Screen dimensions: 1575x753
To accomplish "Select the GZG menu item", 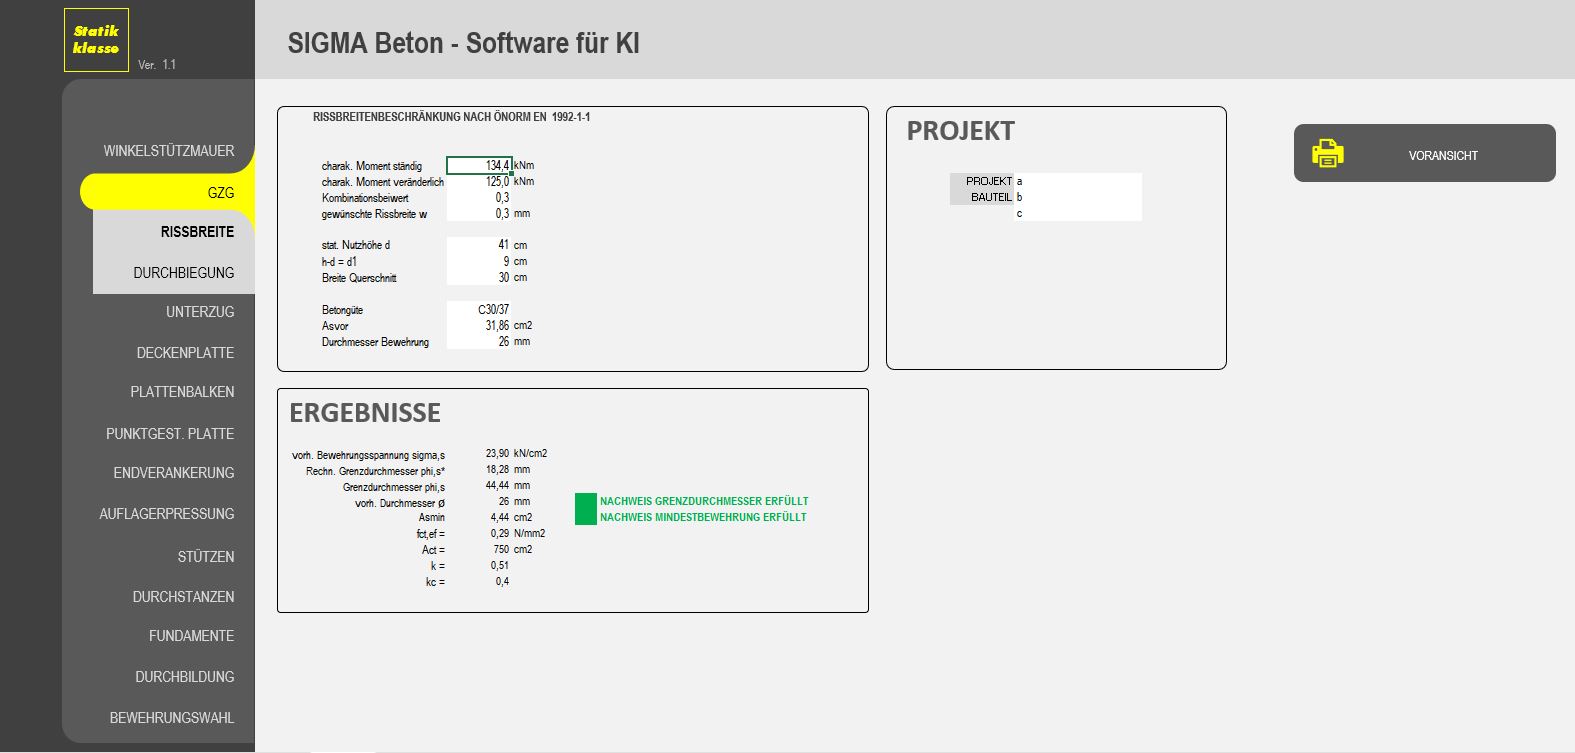I will pyautogui.click(x=220, y=193).
